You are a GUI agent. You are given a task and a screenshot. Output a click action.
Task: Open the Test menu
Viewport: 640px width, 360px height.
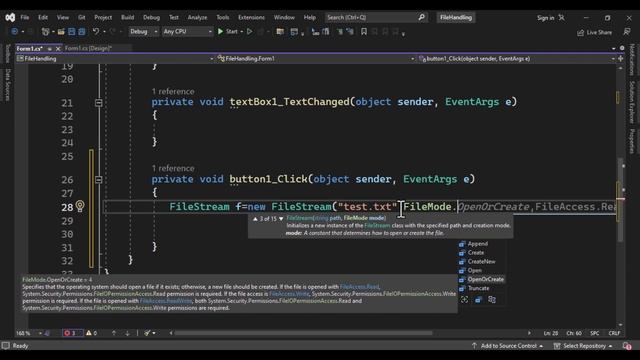(x=174, y=18)
